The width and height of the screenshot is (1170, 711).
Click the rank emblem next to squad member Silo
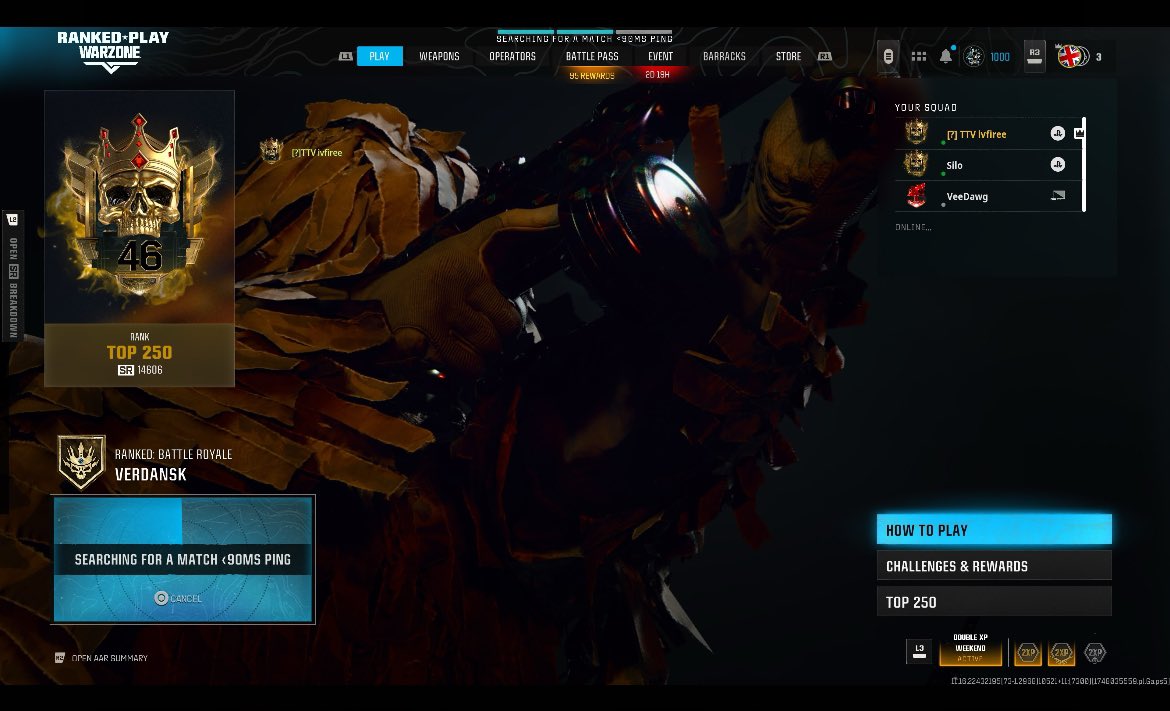point(916,164)
